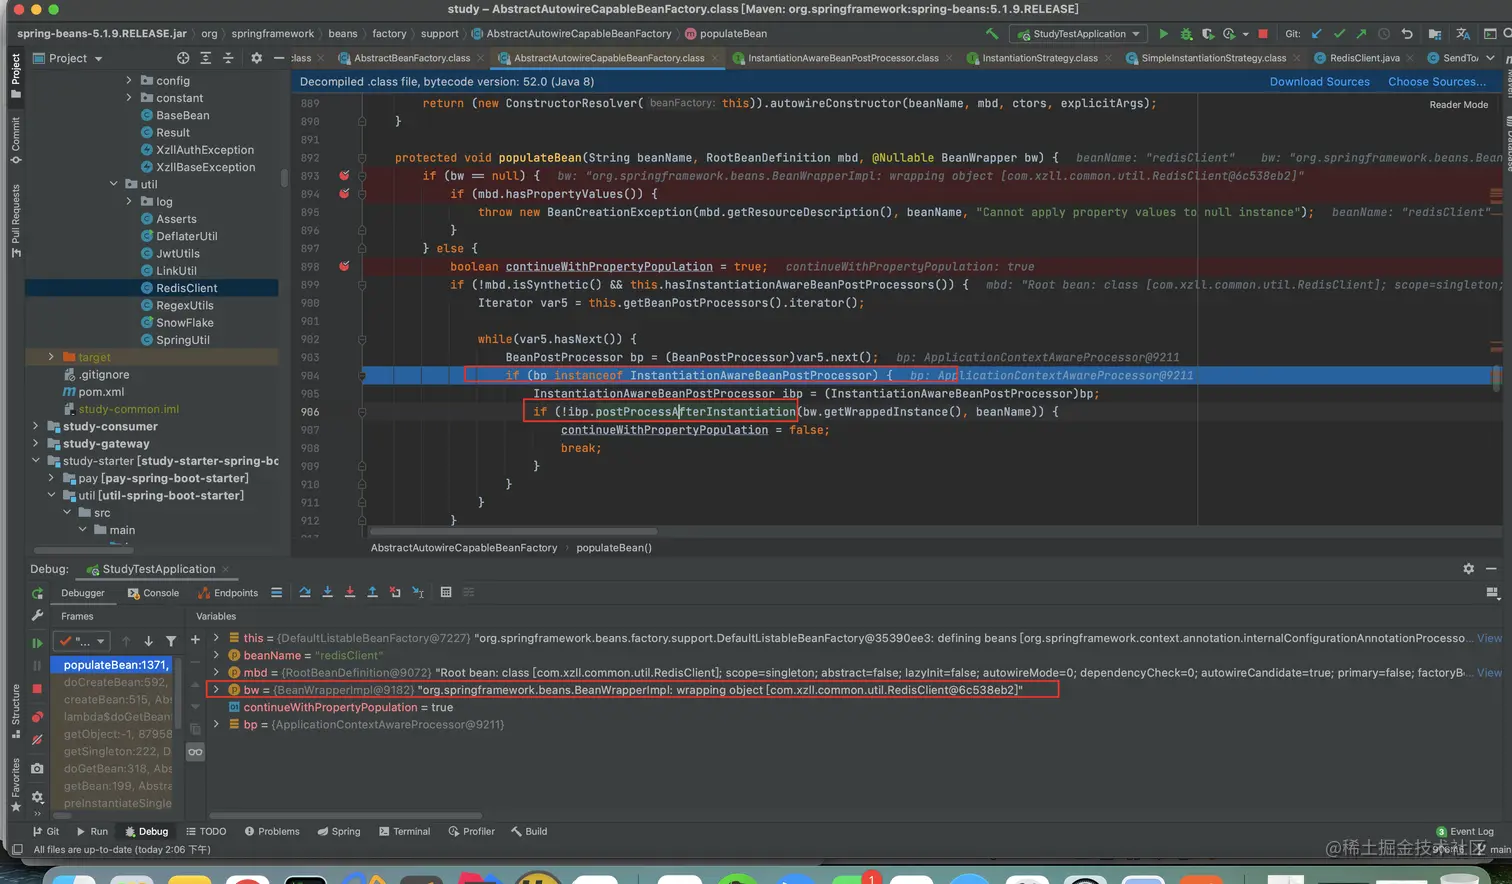1512x884 pixels.
Task: Open pom.xml in the Project tree
Action: [101, 392]
